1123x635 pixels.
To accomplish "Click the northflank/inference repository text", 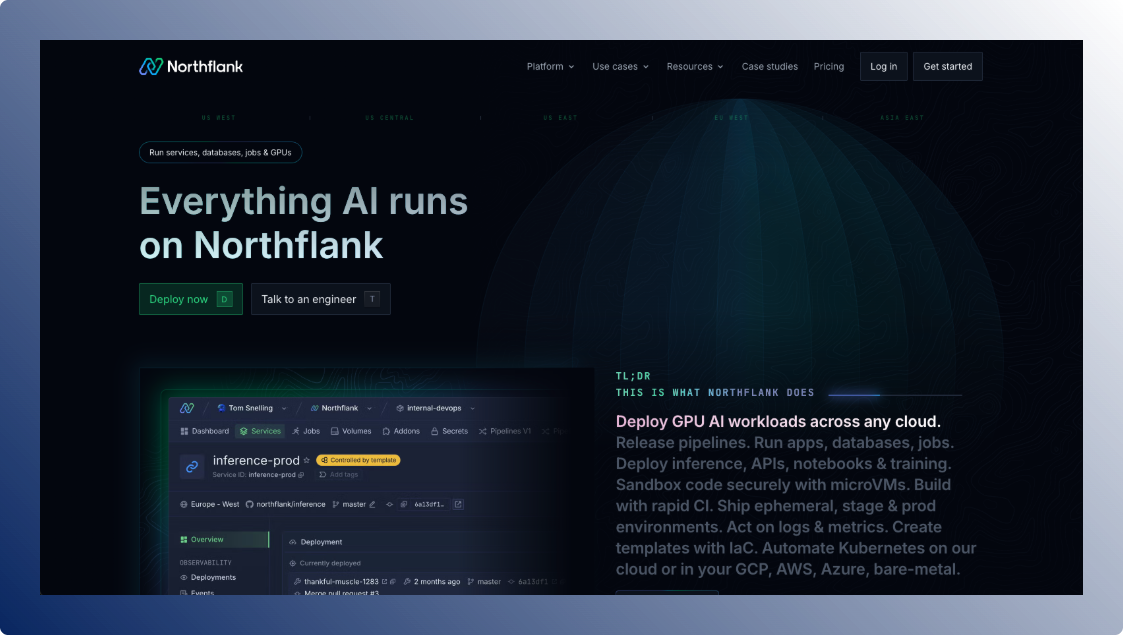I will 291,505.
